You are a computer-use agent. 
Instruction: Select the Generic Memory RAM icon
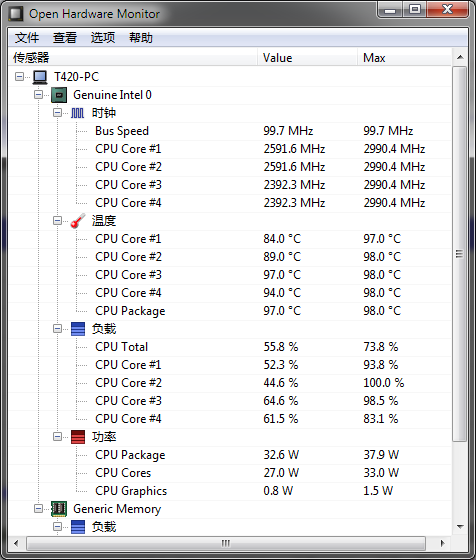[x=59, y=509]
